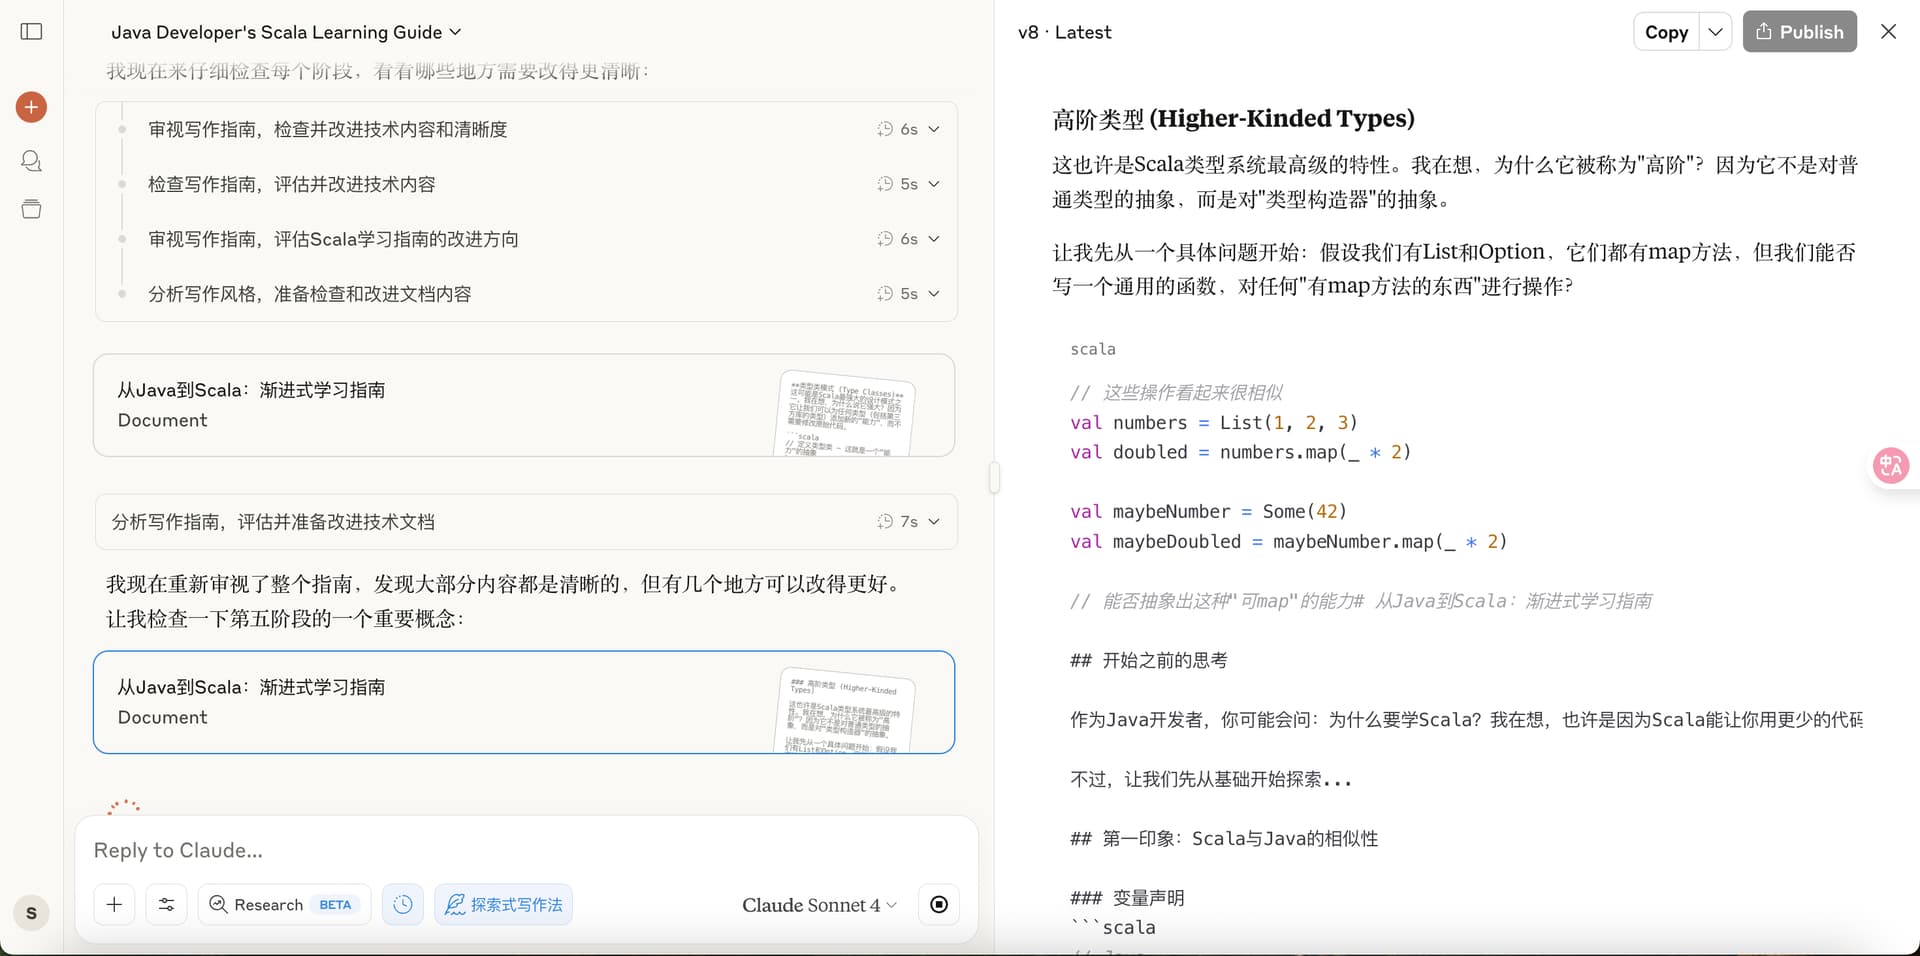This screenshot has width=1920, height=956.
Task: Click the attach plus button in reply box
Action: pos(115,904)
